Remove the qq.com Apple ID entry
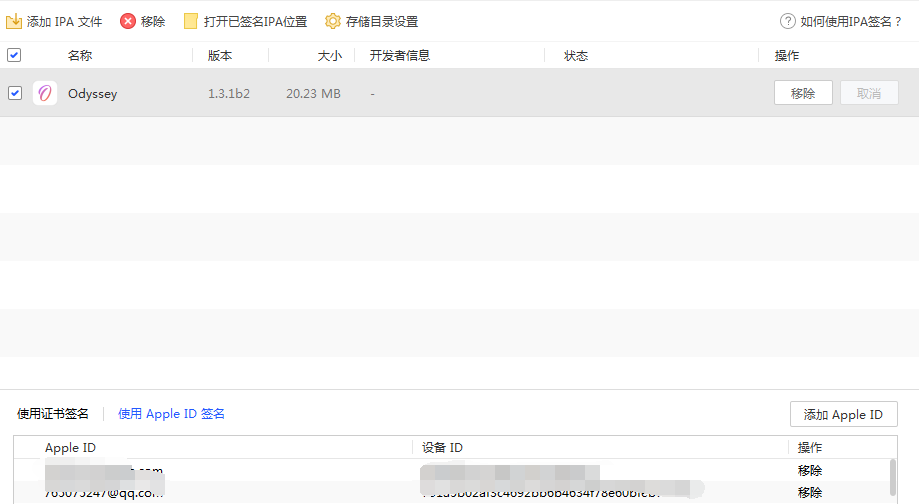Image resolution: width=919 pixels, height=504 pixels. pos(809,493)
